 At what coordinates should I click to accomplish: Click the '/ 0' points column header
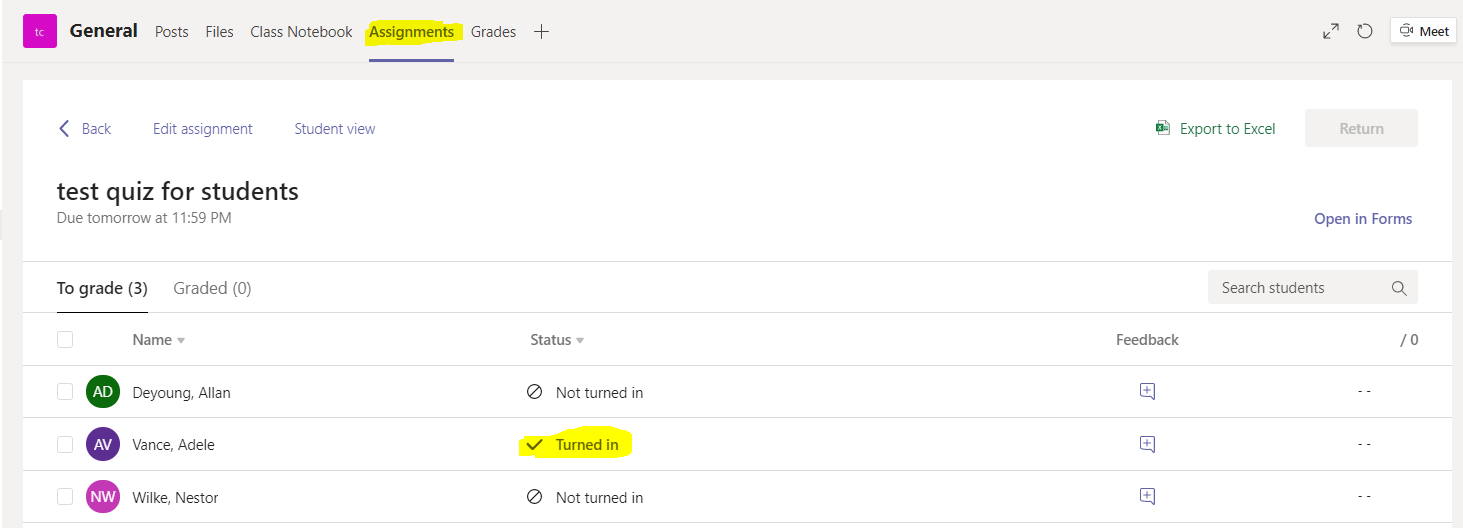point(1409,340)
